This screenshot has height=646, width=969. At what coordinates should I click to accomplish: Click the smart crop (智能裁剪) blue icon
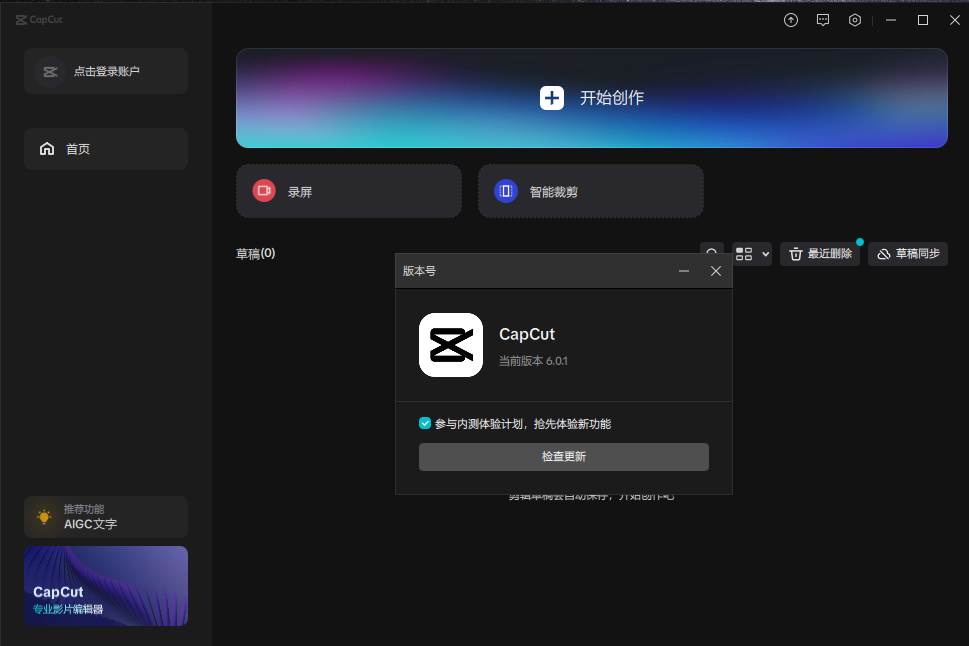point(506,191)
